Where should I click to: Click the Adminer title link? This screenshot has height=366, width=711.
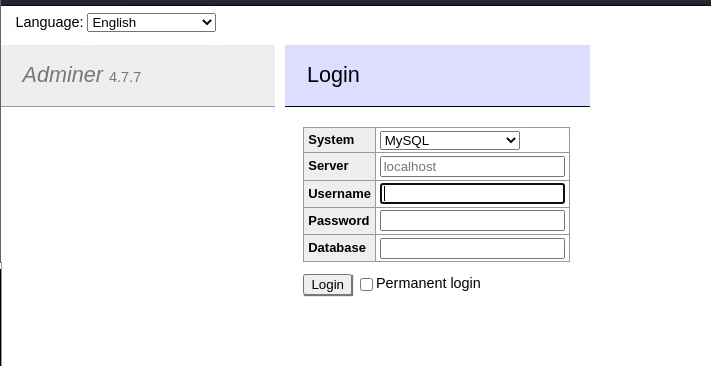click(x=63, y=75)
